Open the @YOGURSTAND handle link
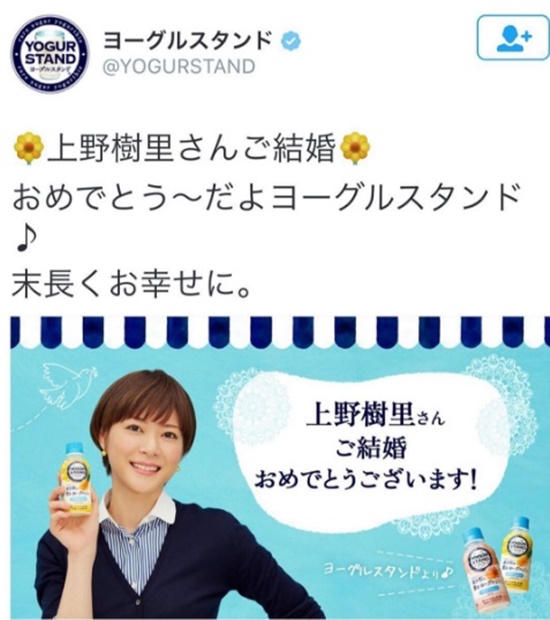550x620 pixels. pos(179,66)
